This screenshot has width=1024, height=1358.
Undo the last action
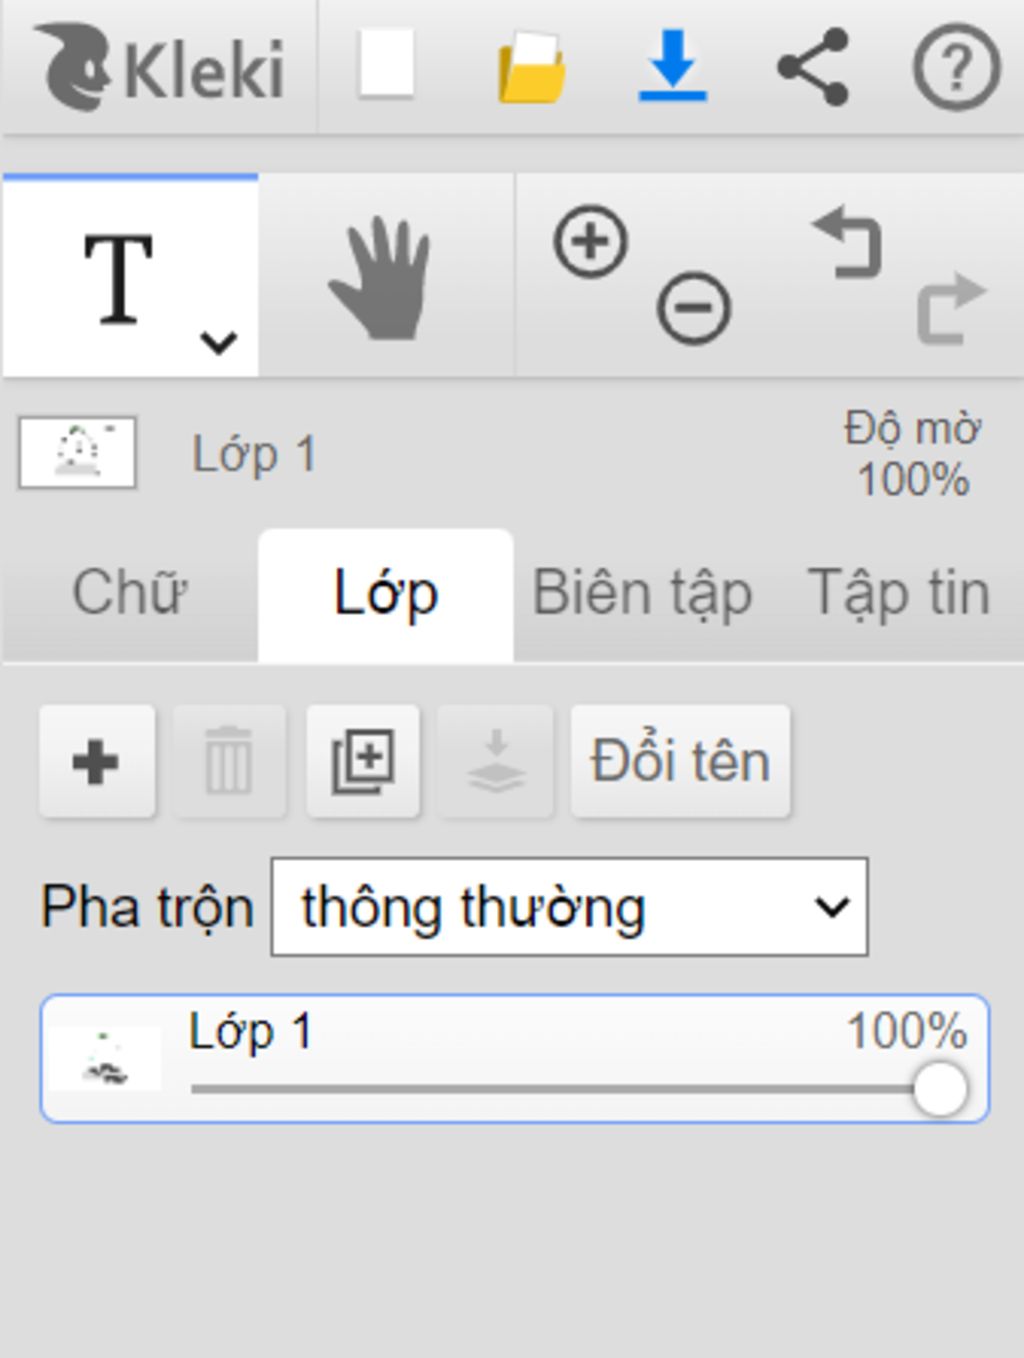click(848, 241)
